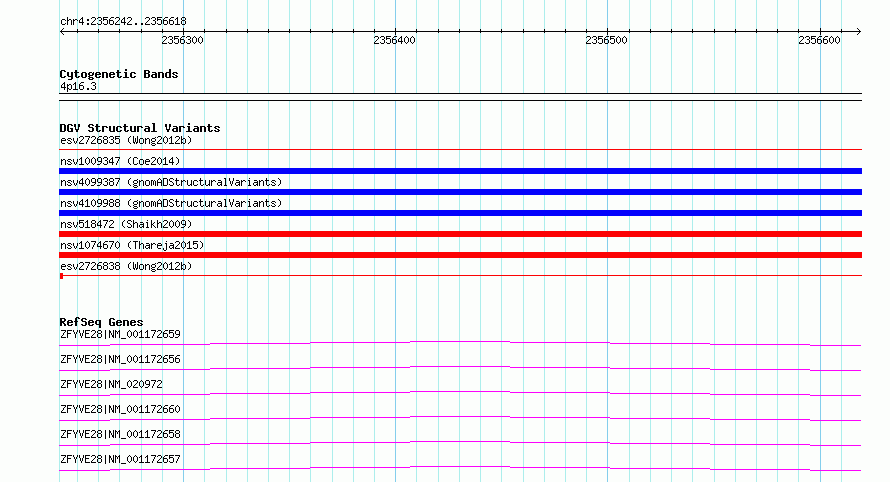Viewport: 890px width, 482px height.
Task: Select the RefSeq Genes track title
Action: 101,322
